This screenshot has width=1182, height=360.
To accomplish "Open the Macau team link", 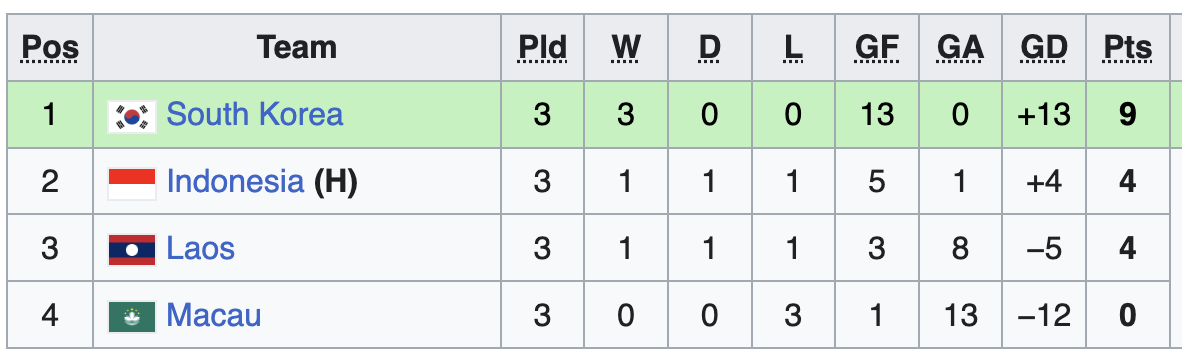I will pyautogui.click(x=213, y=315).
